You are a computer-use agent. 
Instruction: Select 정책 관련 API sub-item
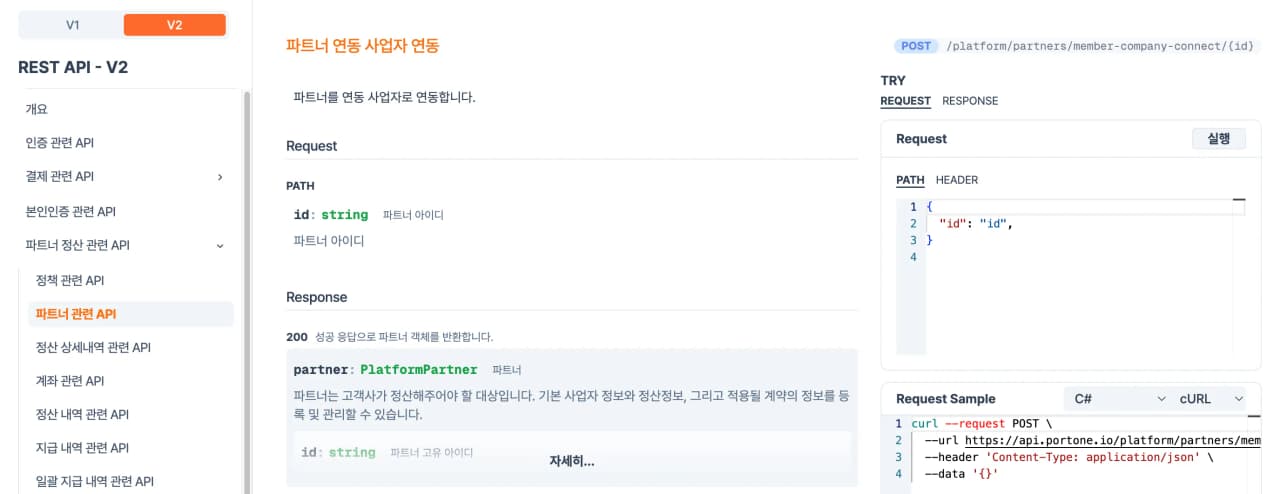[x=70, y=280]
